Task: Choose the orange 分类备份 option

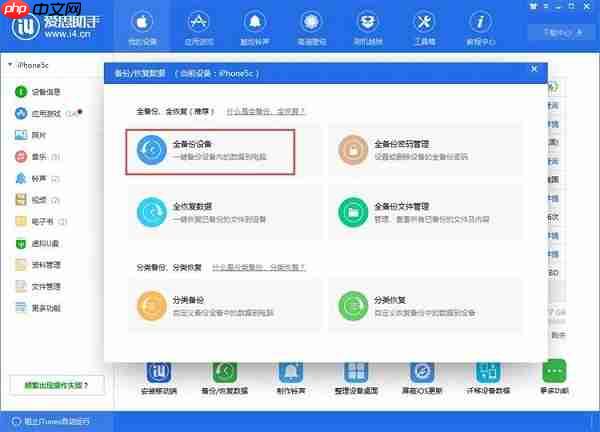Action: 225,306
